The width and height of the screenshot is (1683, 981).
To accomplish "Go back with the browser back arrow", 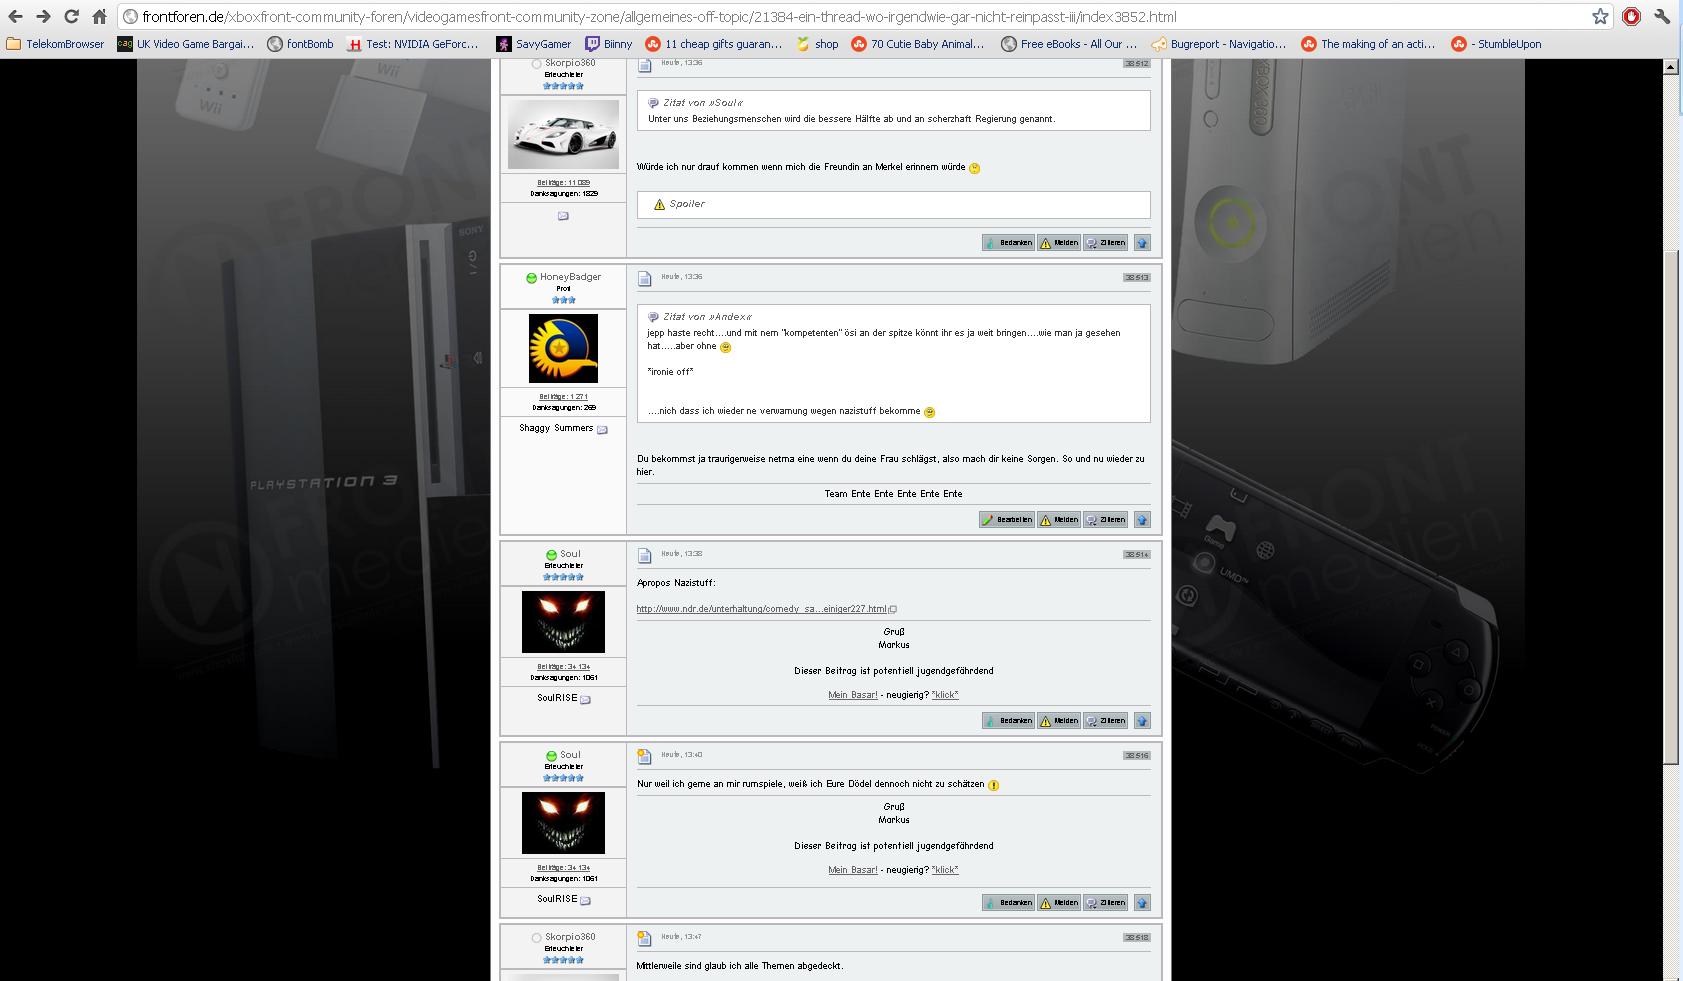I will coord(16,17).
